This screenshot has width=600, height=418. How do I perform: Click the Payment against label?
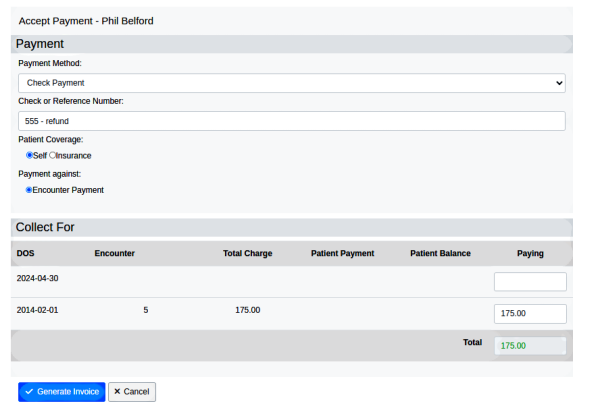pyautogui.click(x=50, y=174)
